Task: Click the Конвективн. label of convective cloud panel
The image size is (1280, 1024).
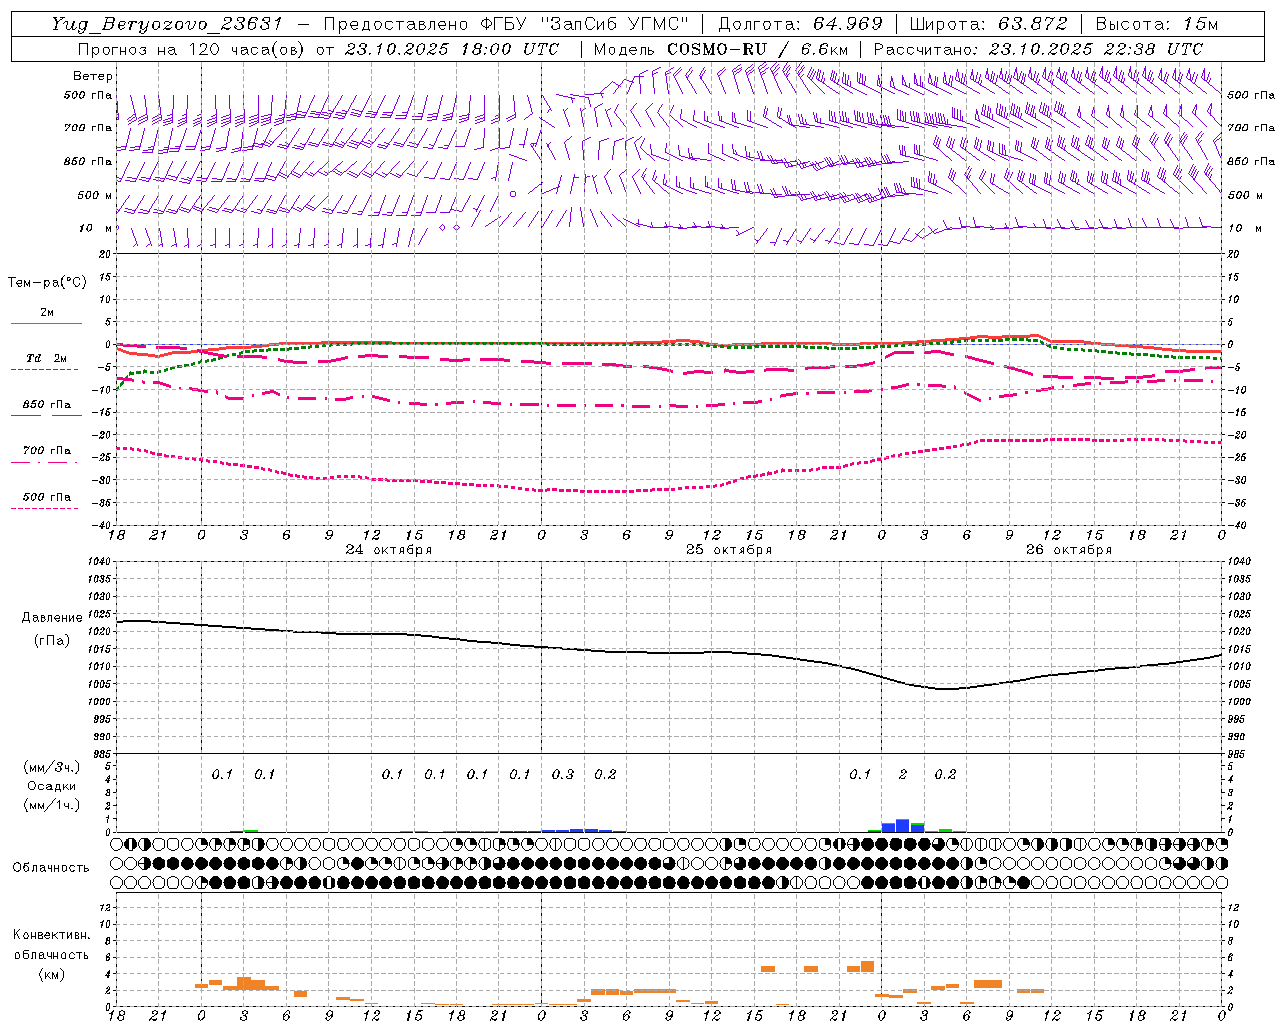Action: point(51,935)
